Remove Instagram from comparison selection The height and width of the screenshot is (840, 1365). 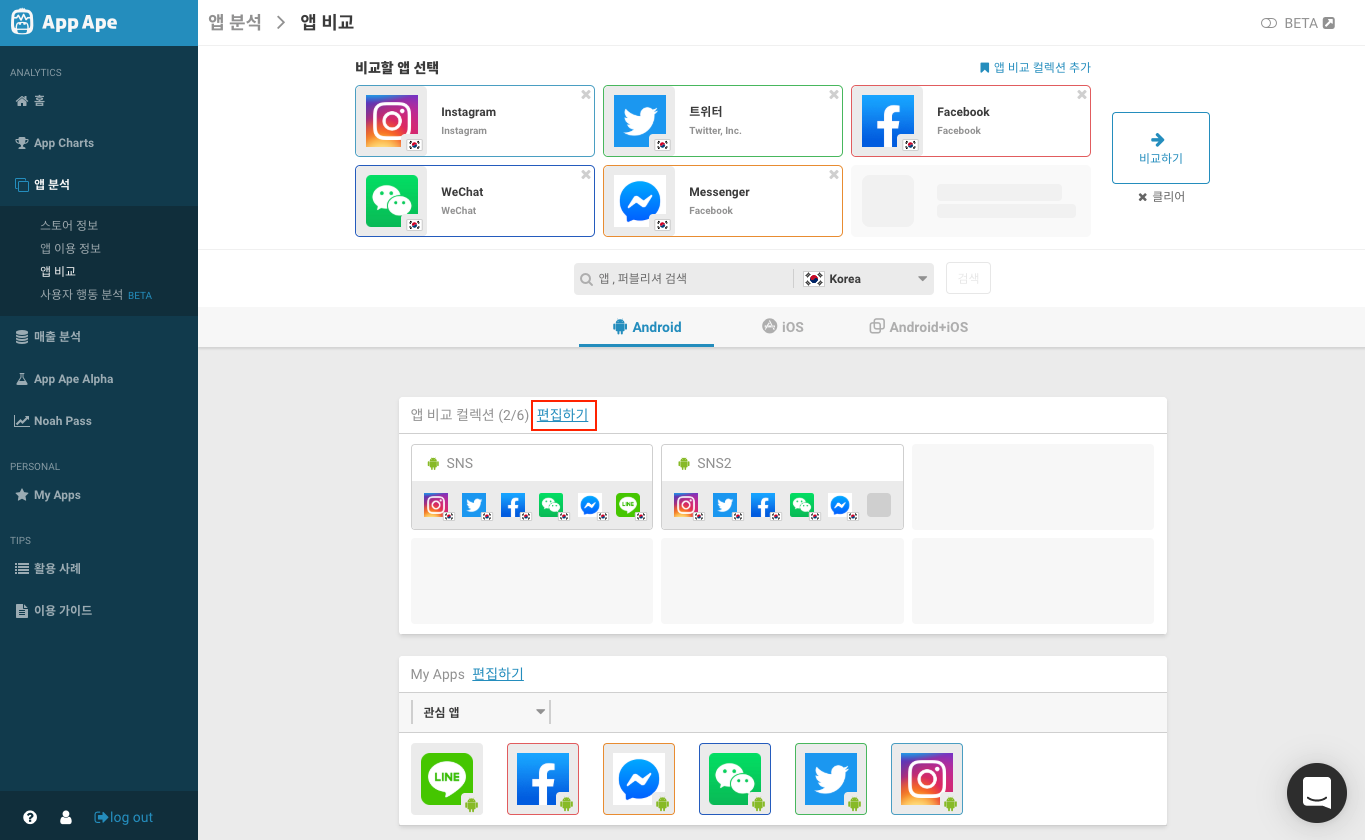click(586, 95)
